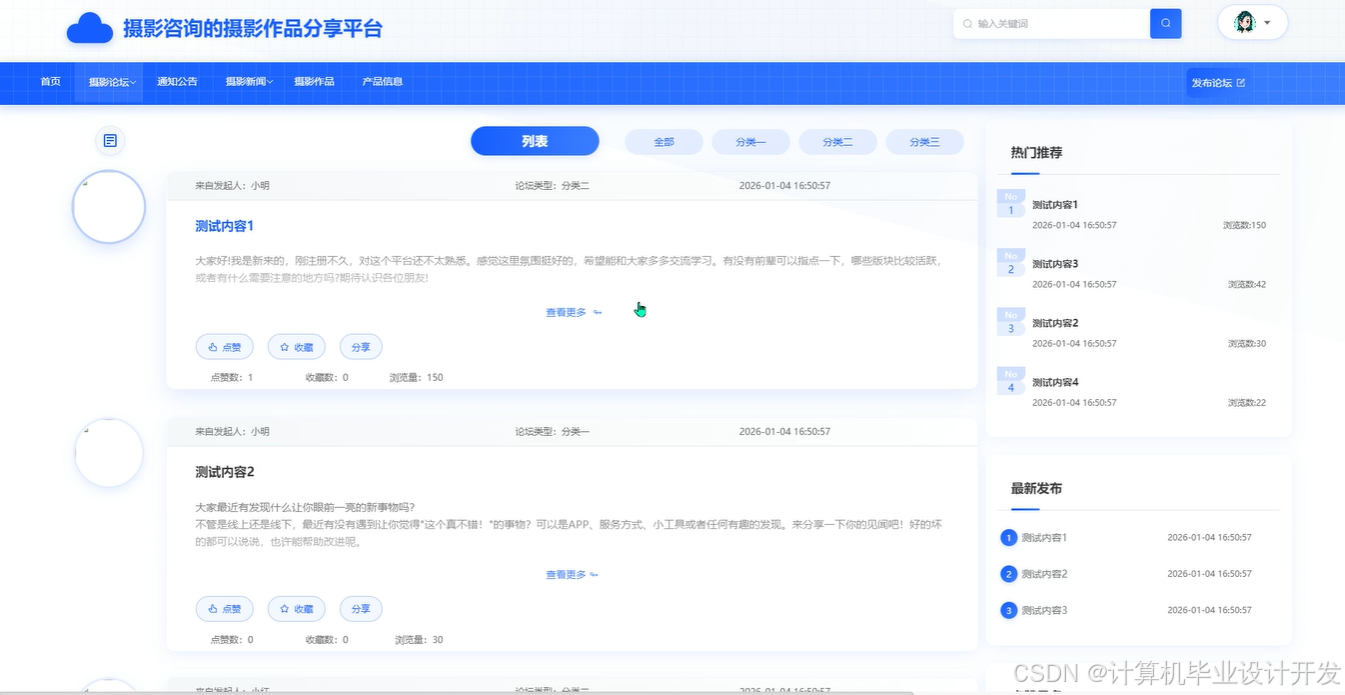Open 测试内容2 in the 热门推荐 list

click(1055, 323)
